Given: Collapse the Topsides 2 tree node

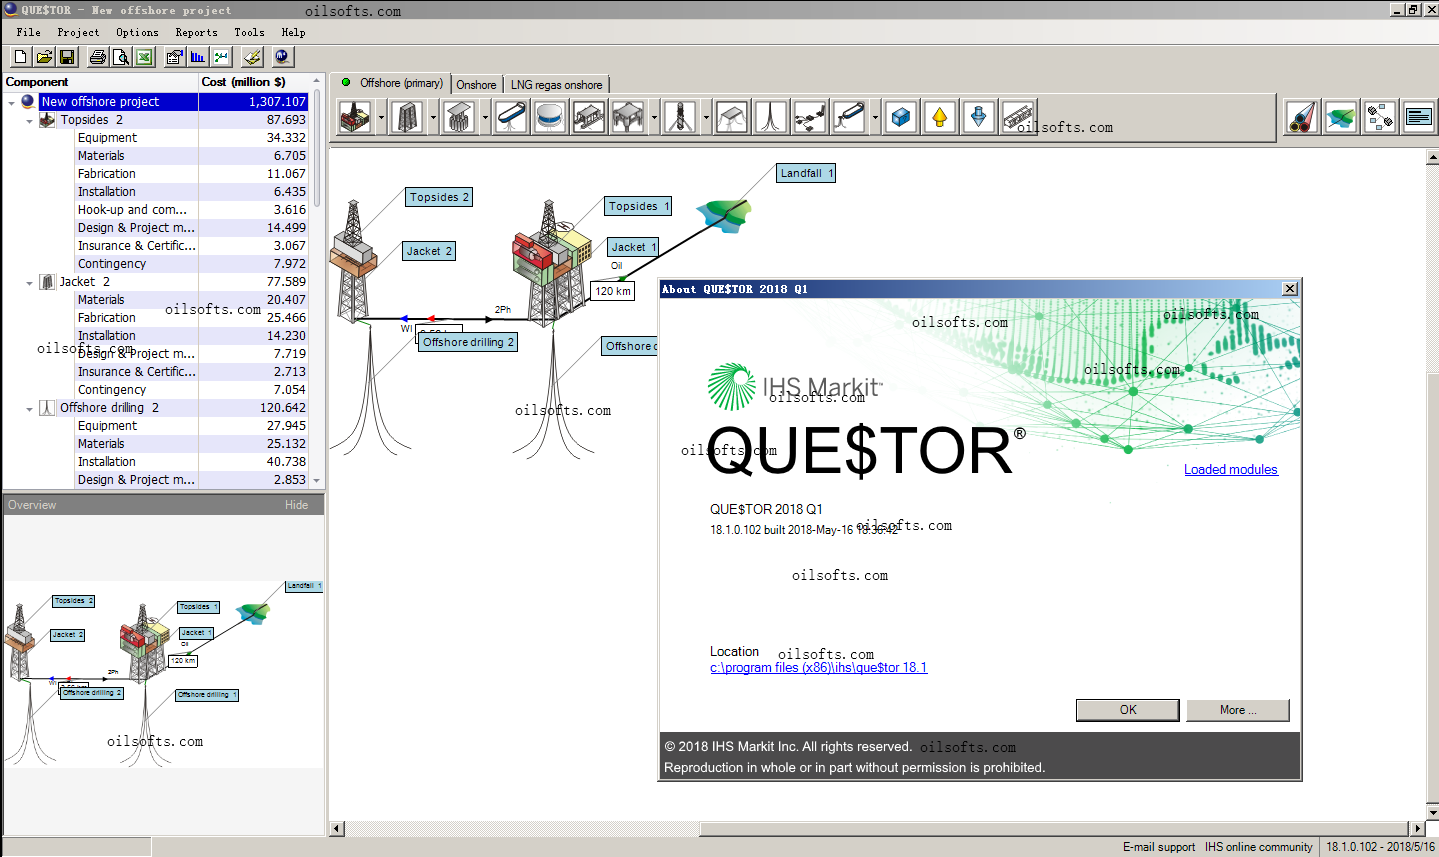Looking at the screenshot, I should point(29,120).
